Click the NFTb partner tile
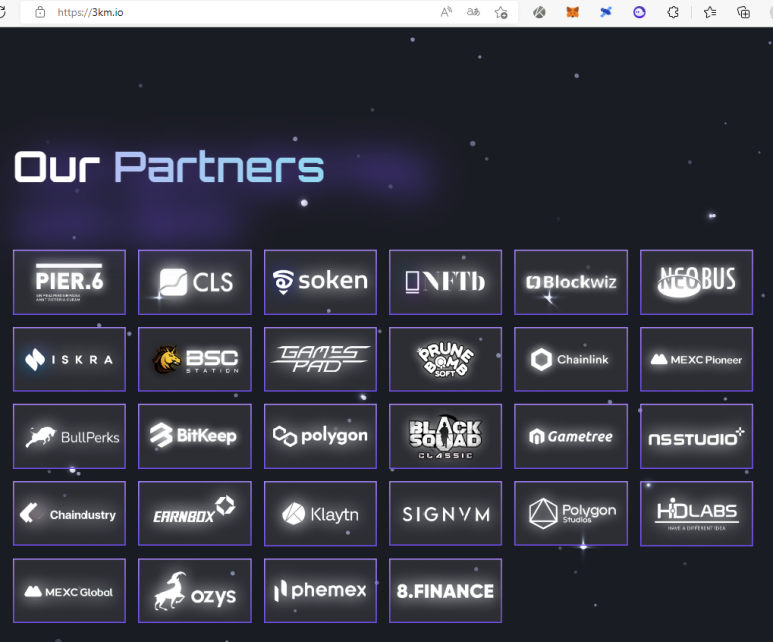 [445, 282]
